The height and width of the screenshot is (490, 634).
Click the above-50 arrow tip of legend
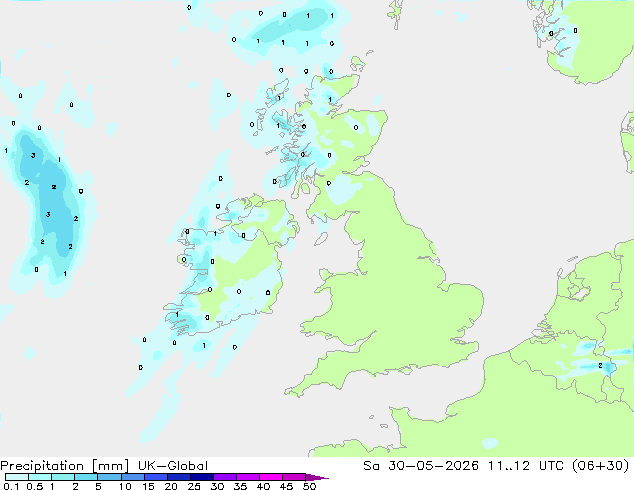point(317,477)
